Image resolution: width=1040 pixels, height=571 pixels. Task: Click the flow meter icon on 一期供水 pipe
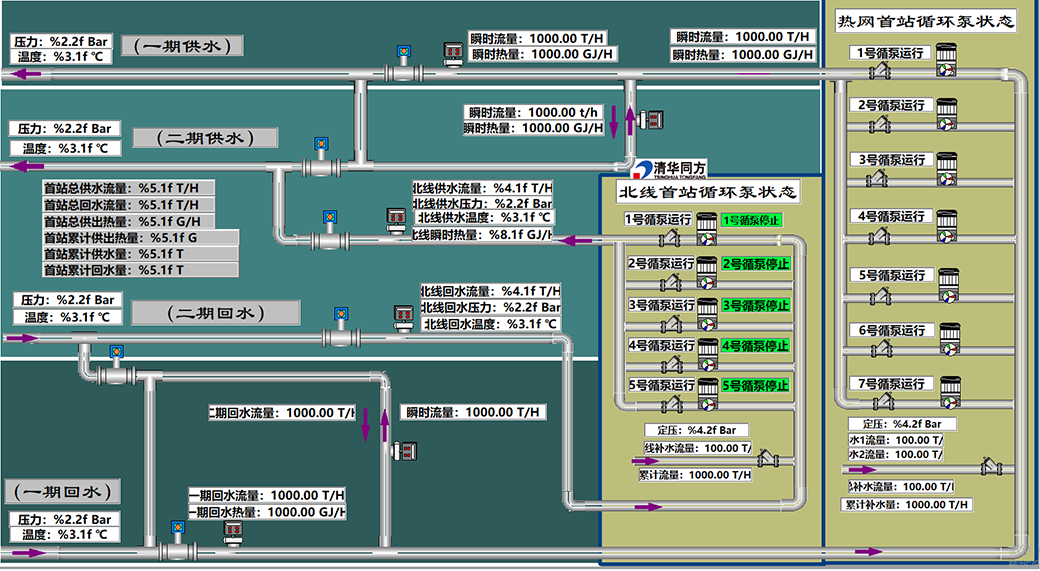[x=403, y=65]
